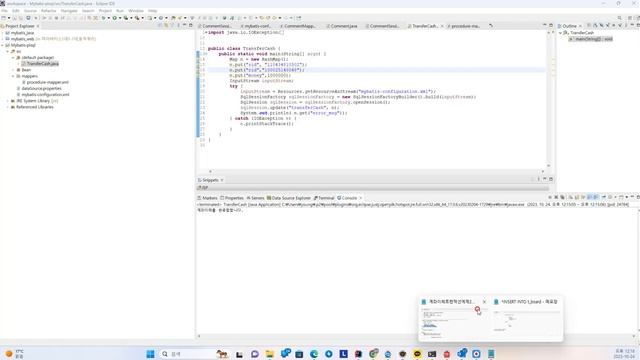Expand the JRE System Library node
The image size is (640, 360).
[8, 101]
